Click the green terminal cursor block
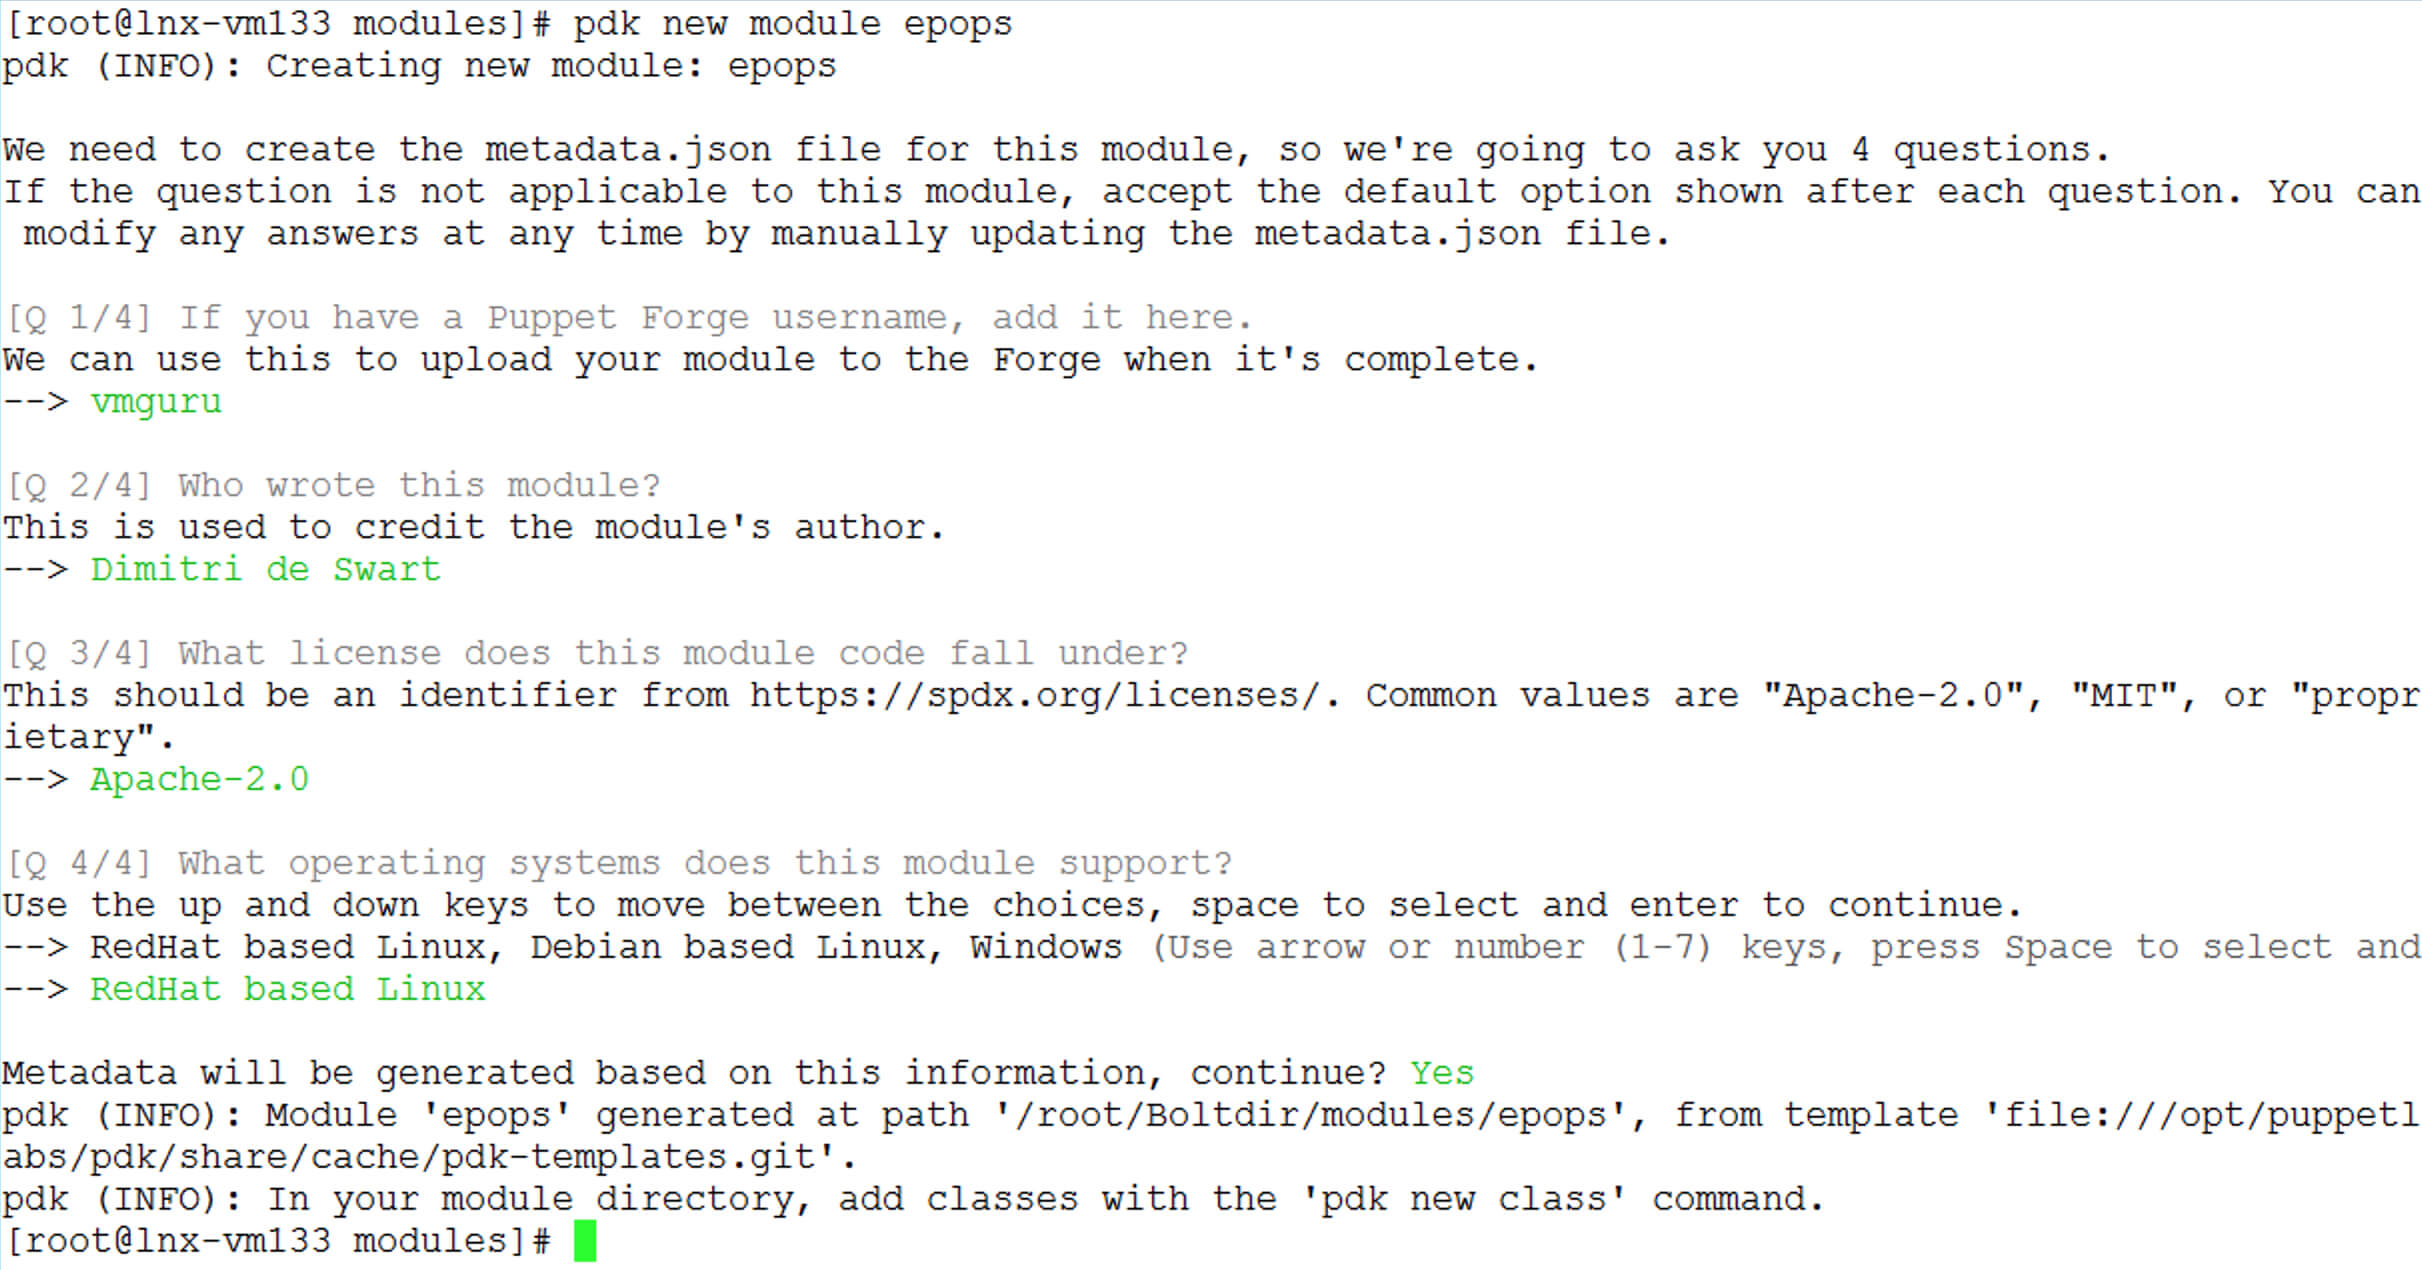This screenshot has height=1270, width=2422. tap(585, 1241)
